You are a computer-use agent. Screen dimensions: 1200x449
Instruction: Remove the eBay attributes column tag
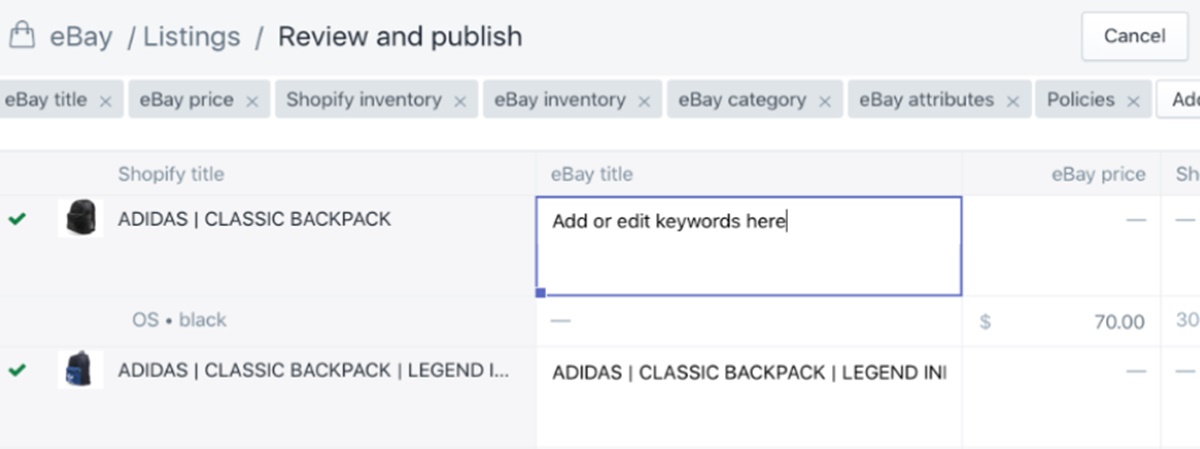[x=1013, y=101]
